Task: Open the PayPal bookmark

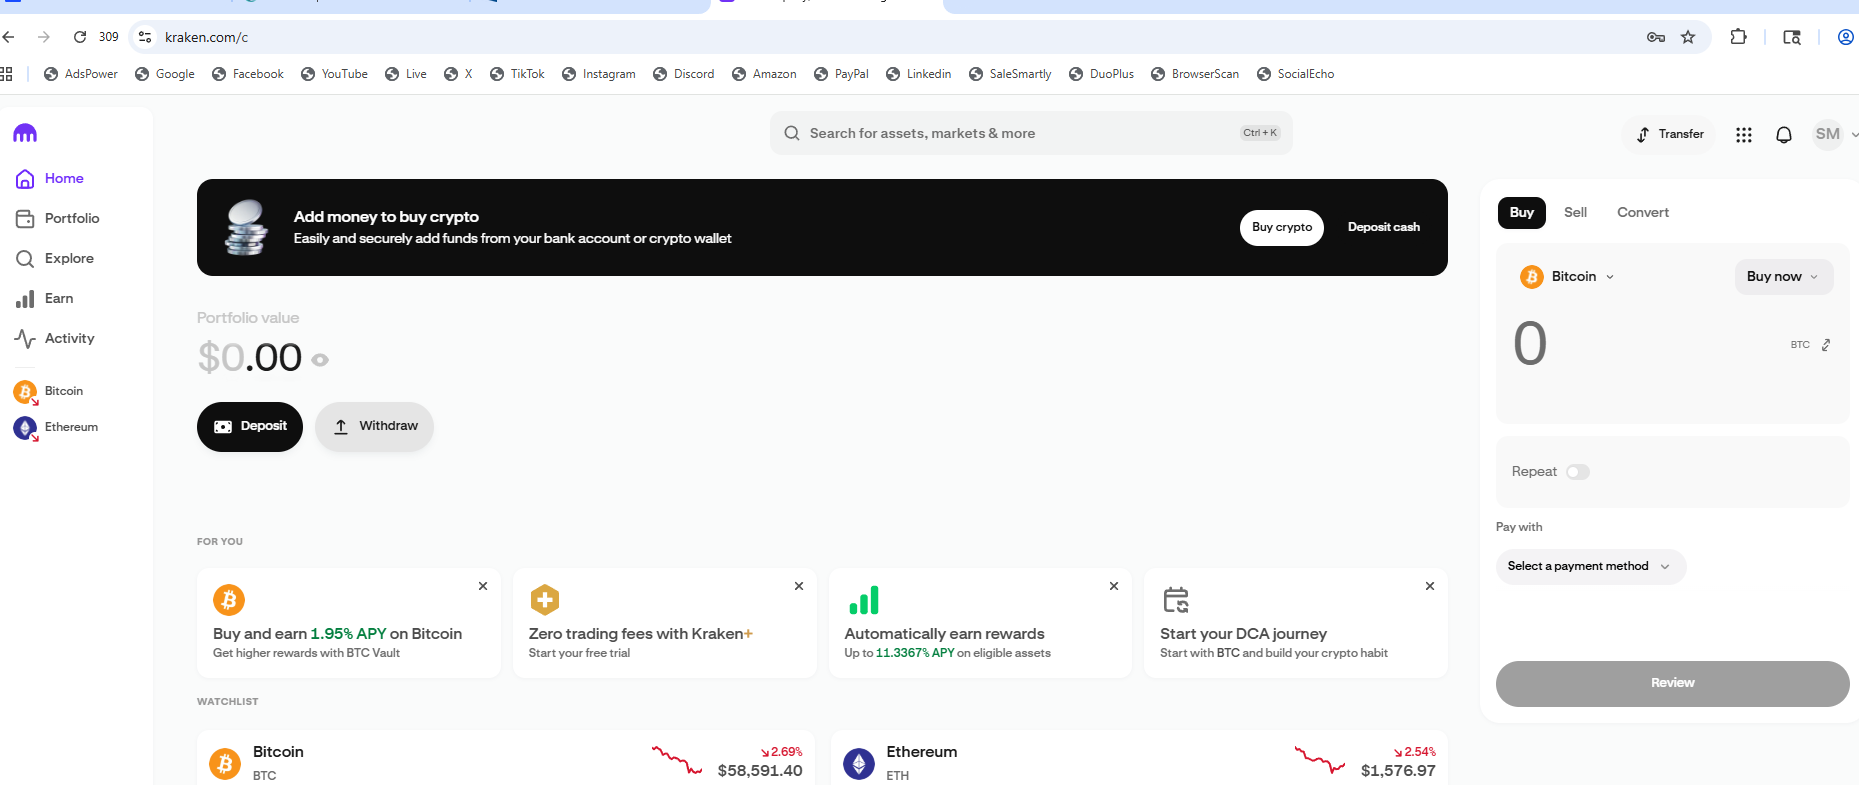Action: click(x=841, y=74)
